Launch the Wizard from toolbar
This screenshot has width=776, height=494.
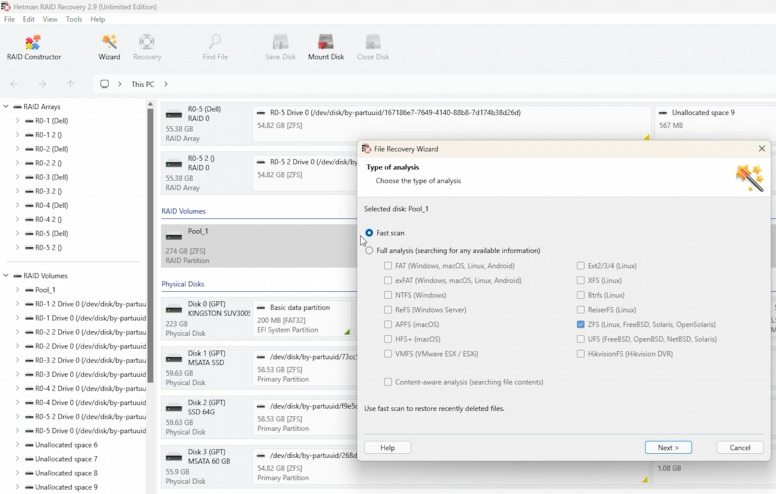coord(109,48)
